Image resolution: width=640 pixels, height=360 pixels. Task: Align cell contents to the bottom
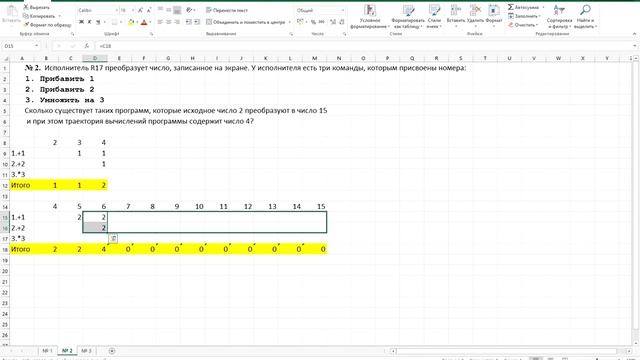tap(177, 10)
